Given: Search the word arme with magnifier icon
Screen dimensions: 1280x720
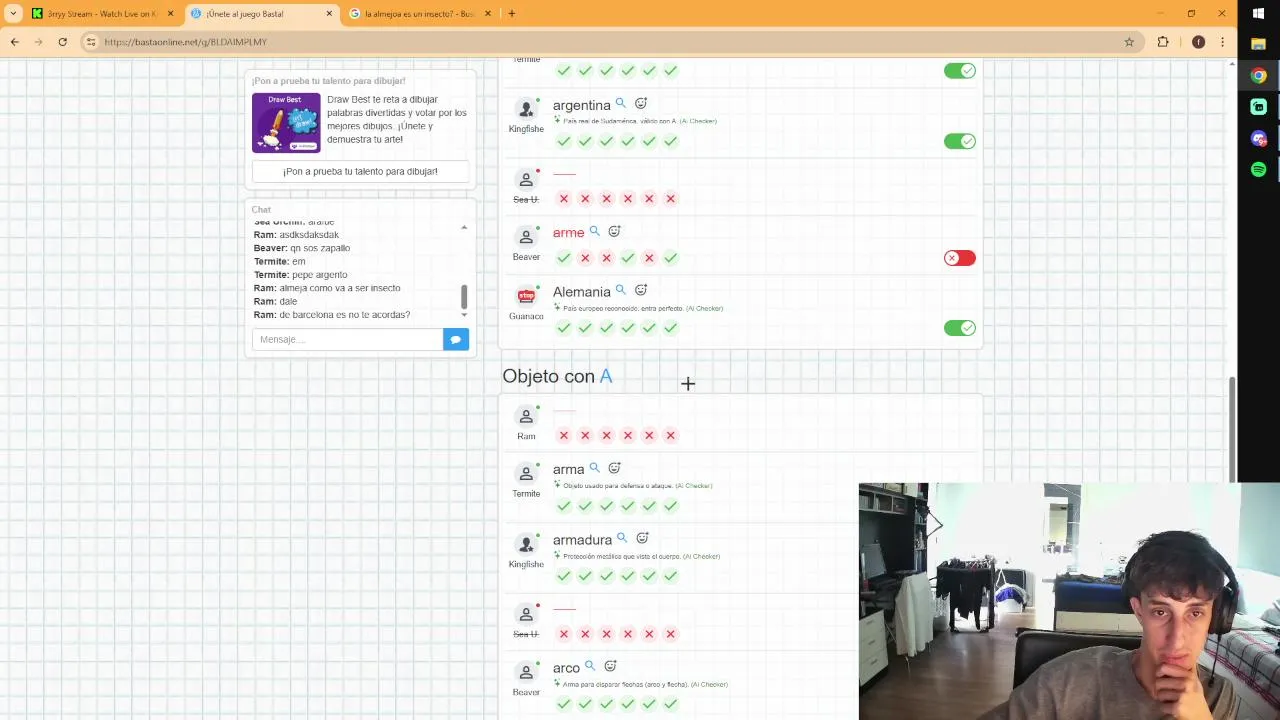Looking at the screenshot, I should pyautogui.click(x=594, y=231).
